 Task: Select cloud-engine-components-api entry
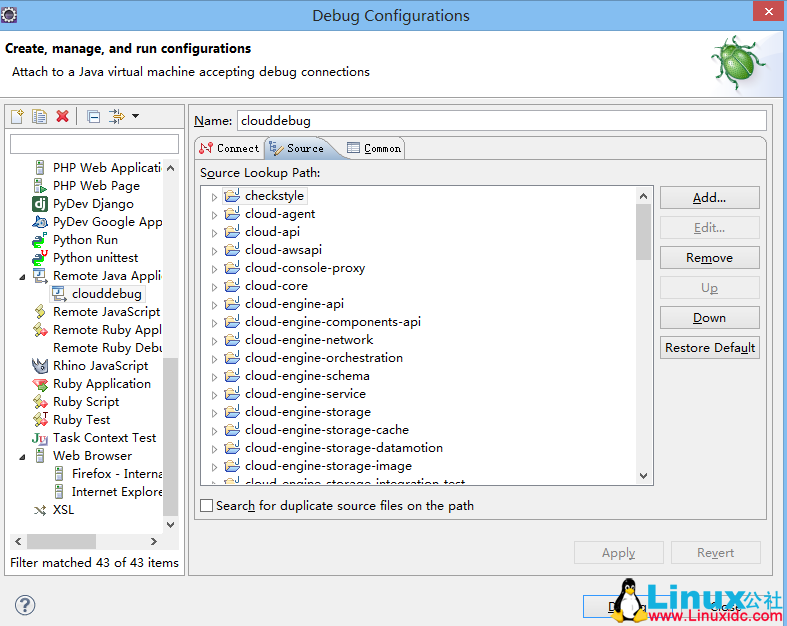333,322
